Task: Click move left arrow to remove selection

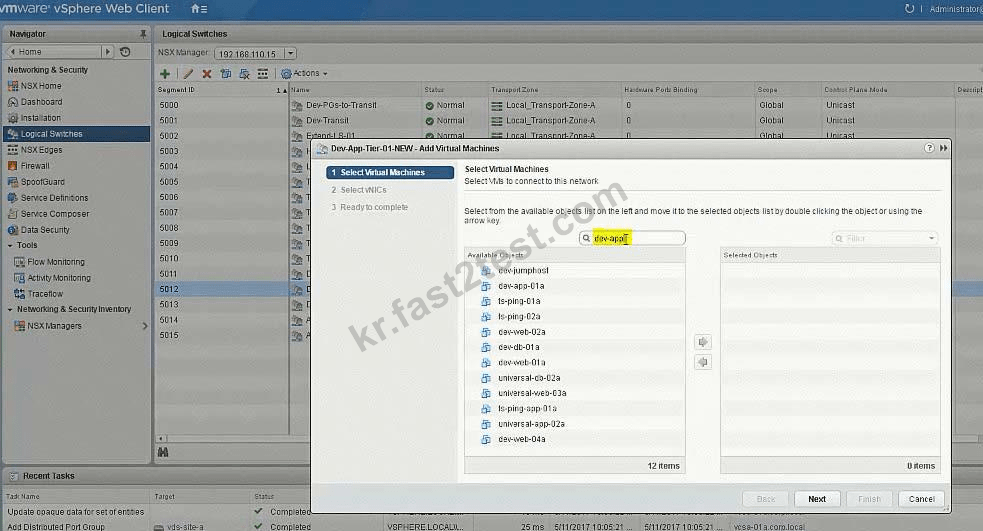Action: 703,362
